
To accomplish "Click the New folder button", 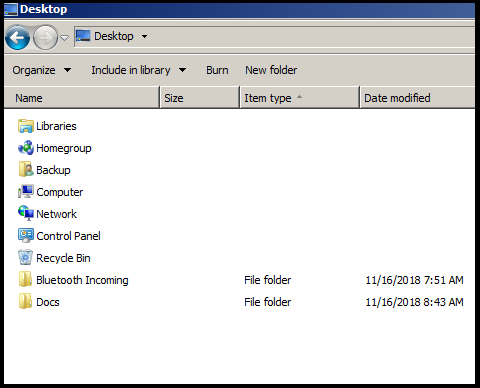I will pos(271,70).
